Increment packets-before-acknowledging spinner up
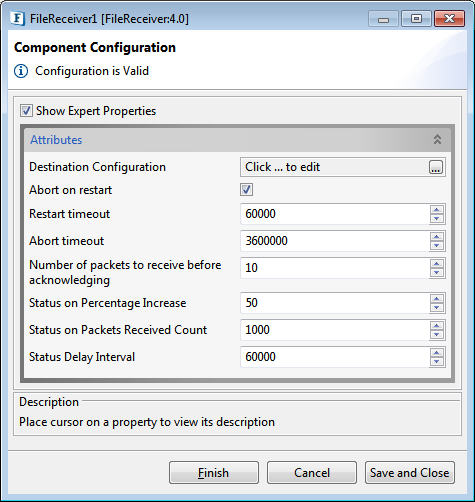This screenshot has height=502, width=475. point(437,264)
